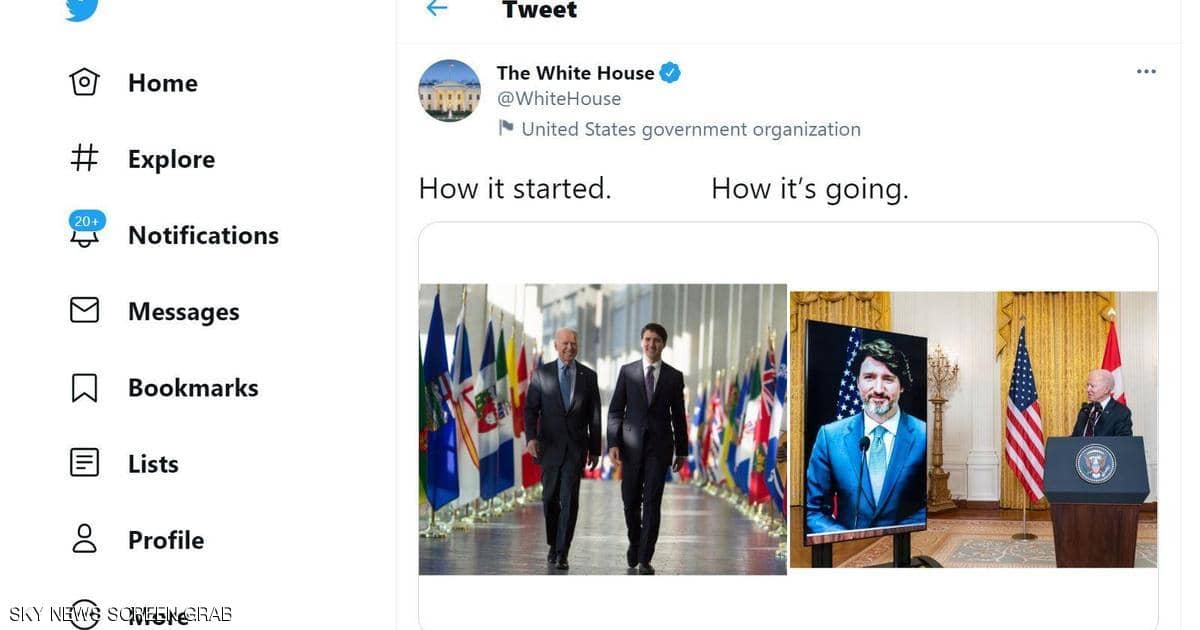Click The White House account name
1200x630 pixels.
pyautogui.click(x=575, y=73)
